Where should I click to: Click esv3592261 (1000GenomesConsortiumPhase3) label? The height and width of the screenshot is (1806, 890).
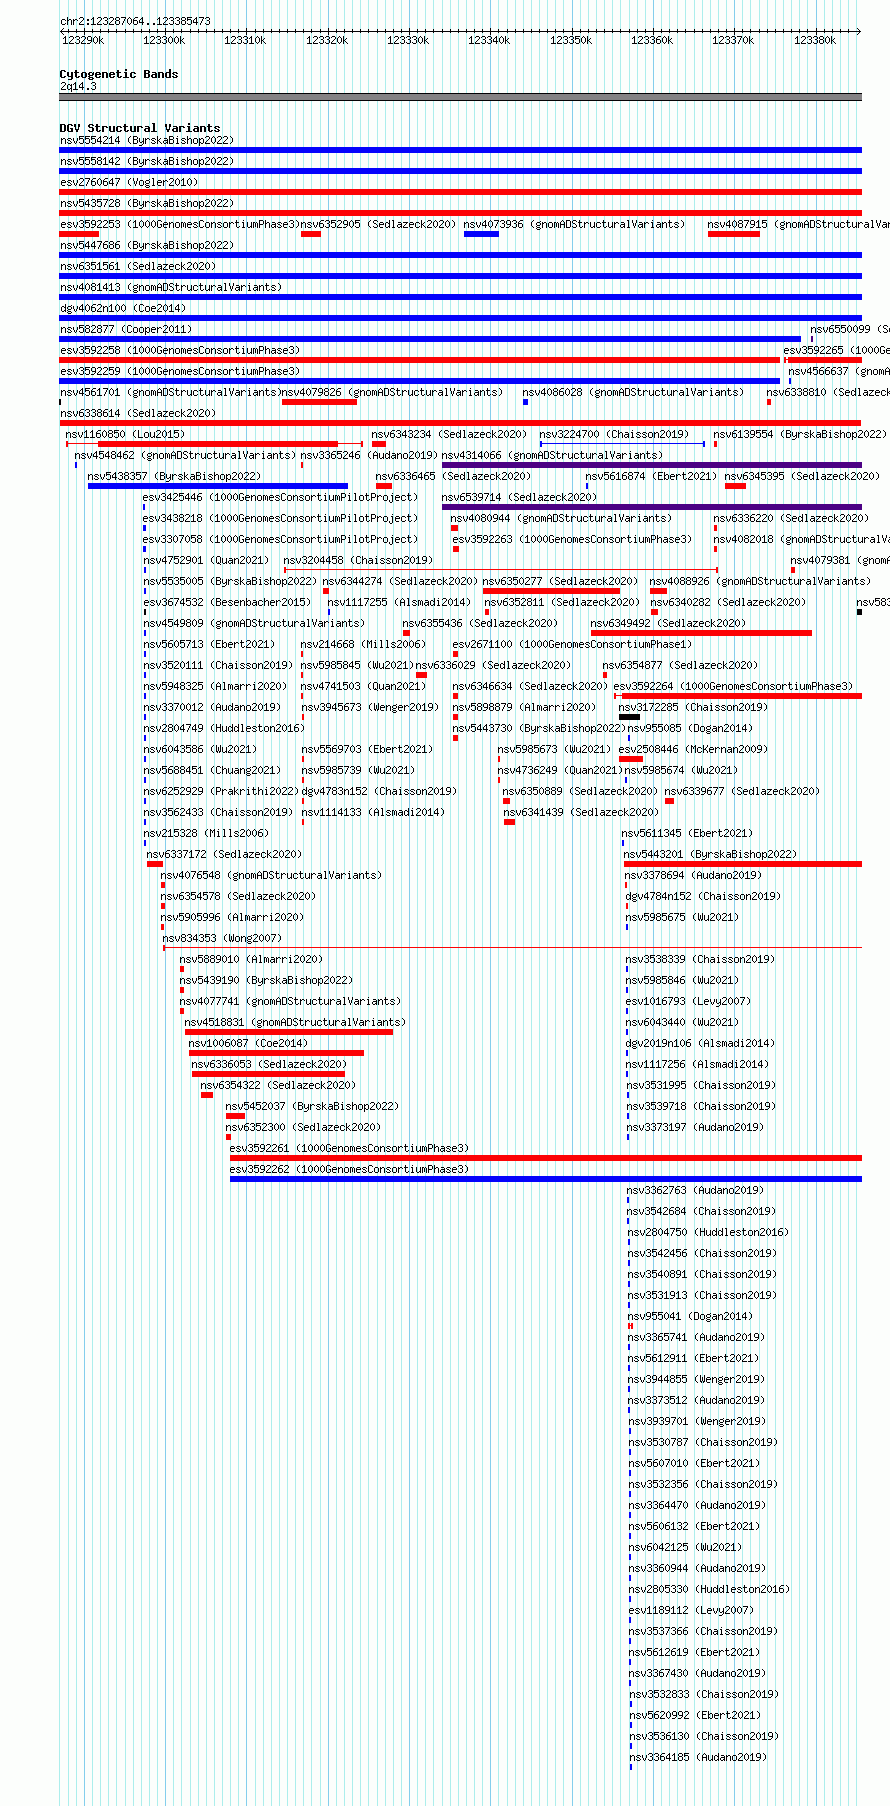click(x=349, y=1149)
